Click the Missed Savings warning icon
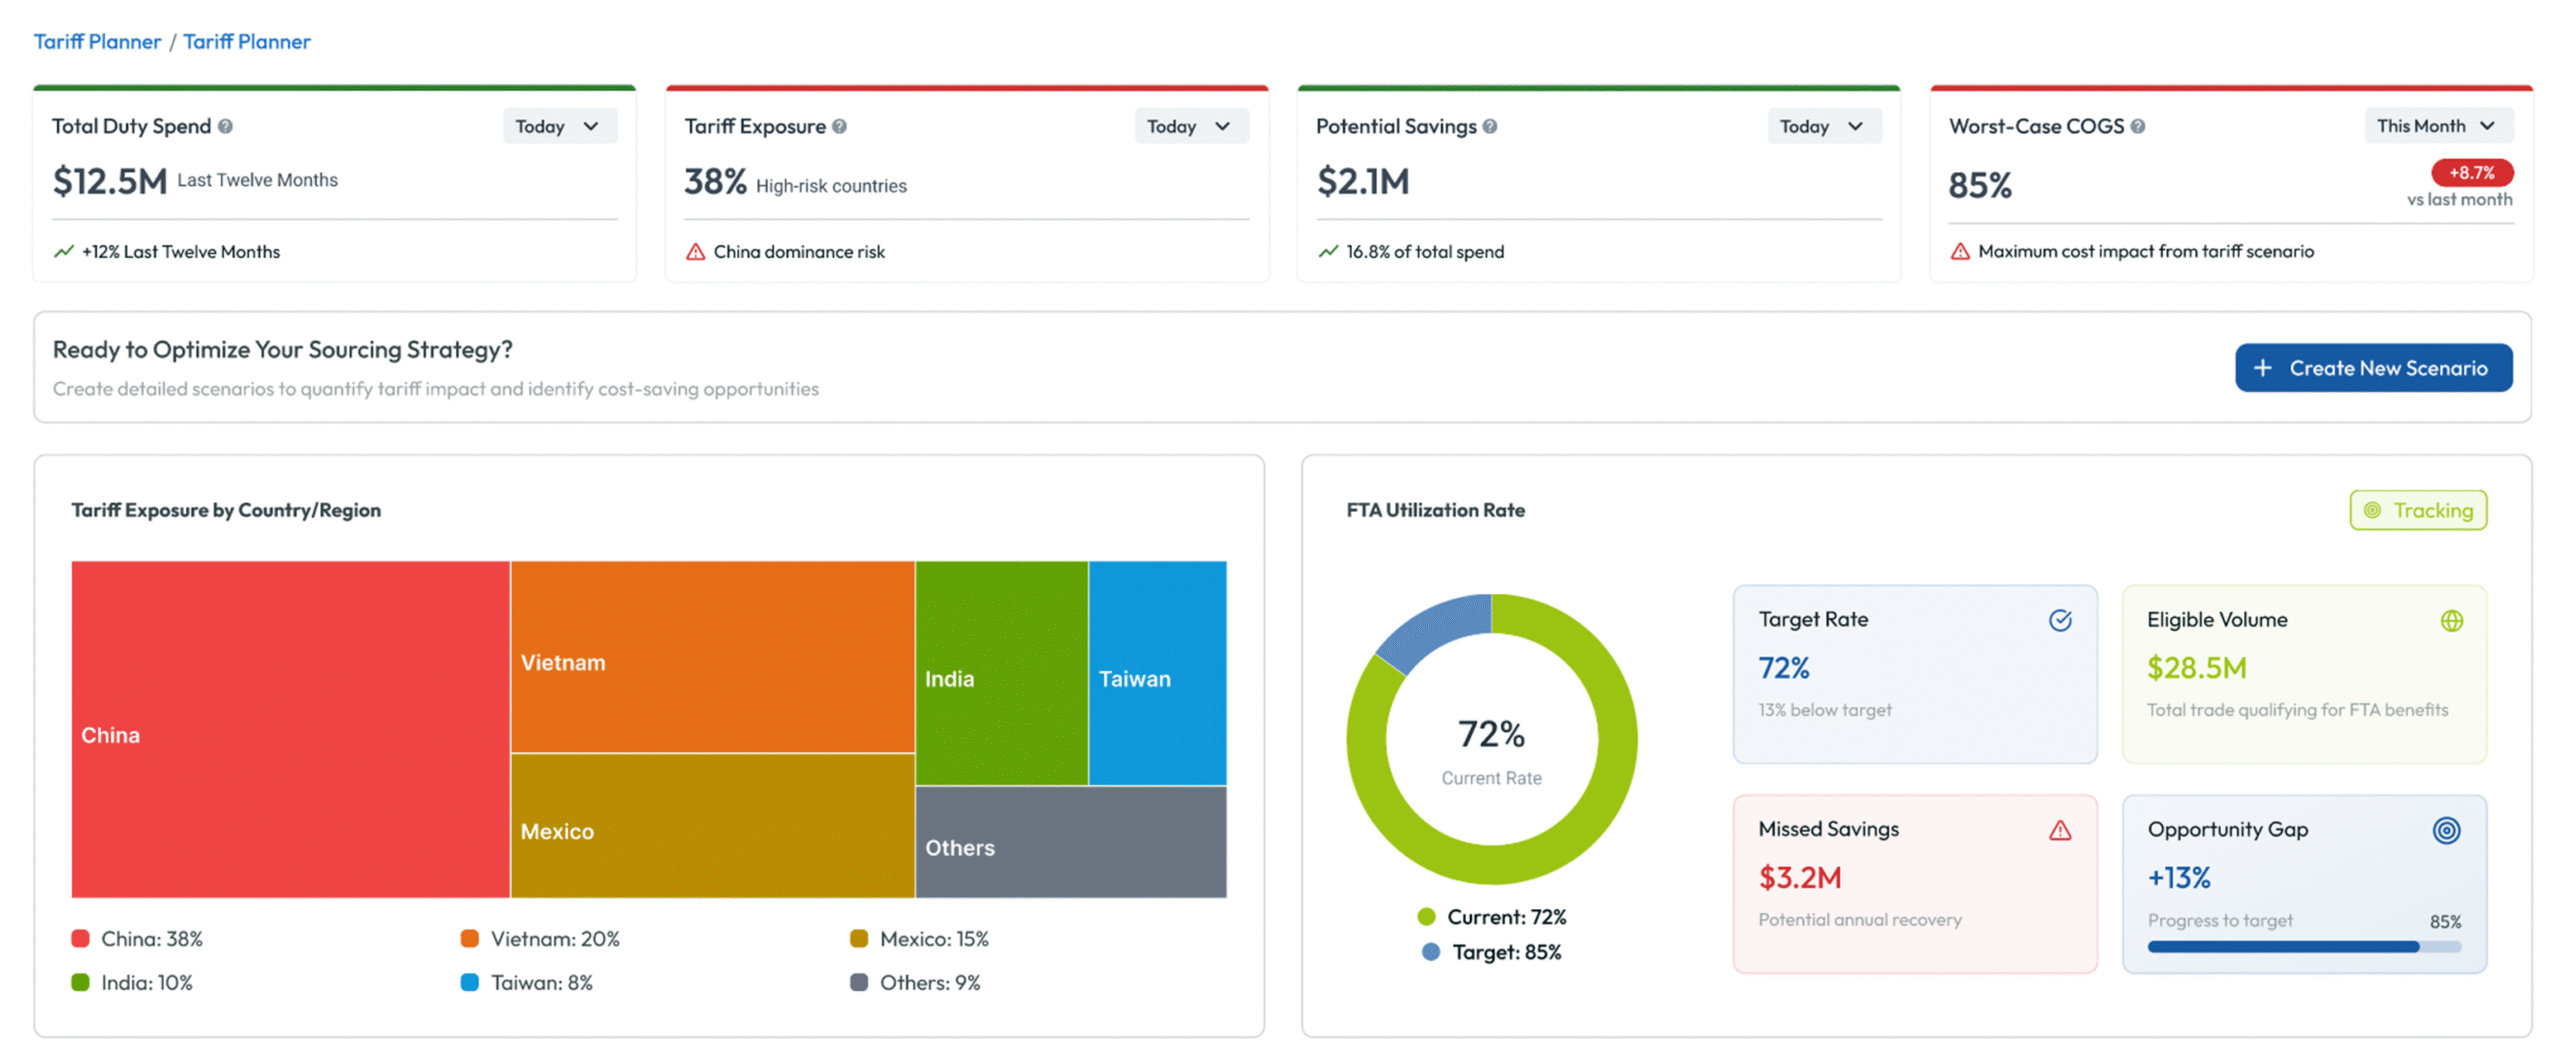Screen dimensions: 2560x1053 pyautogui.click(x=2060, y=830)
